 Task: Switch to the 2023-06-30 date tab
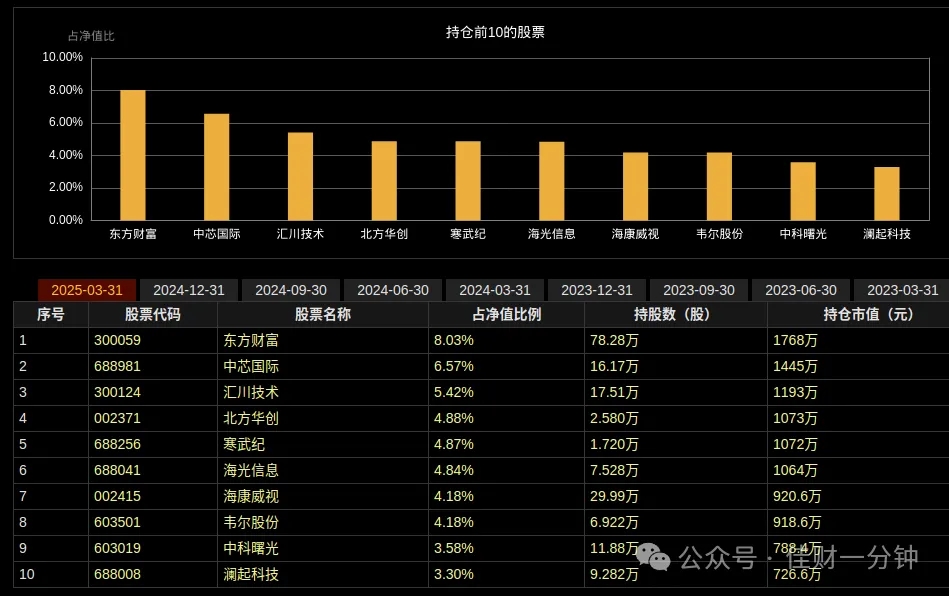[801, 290]
